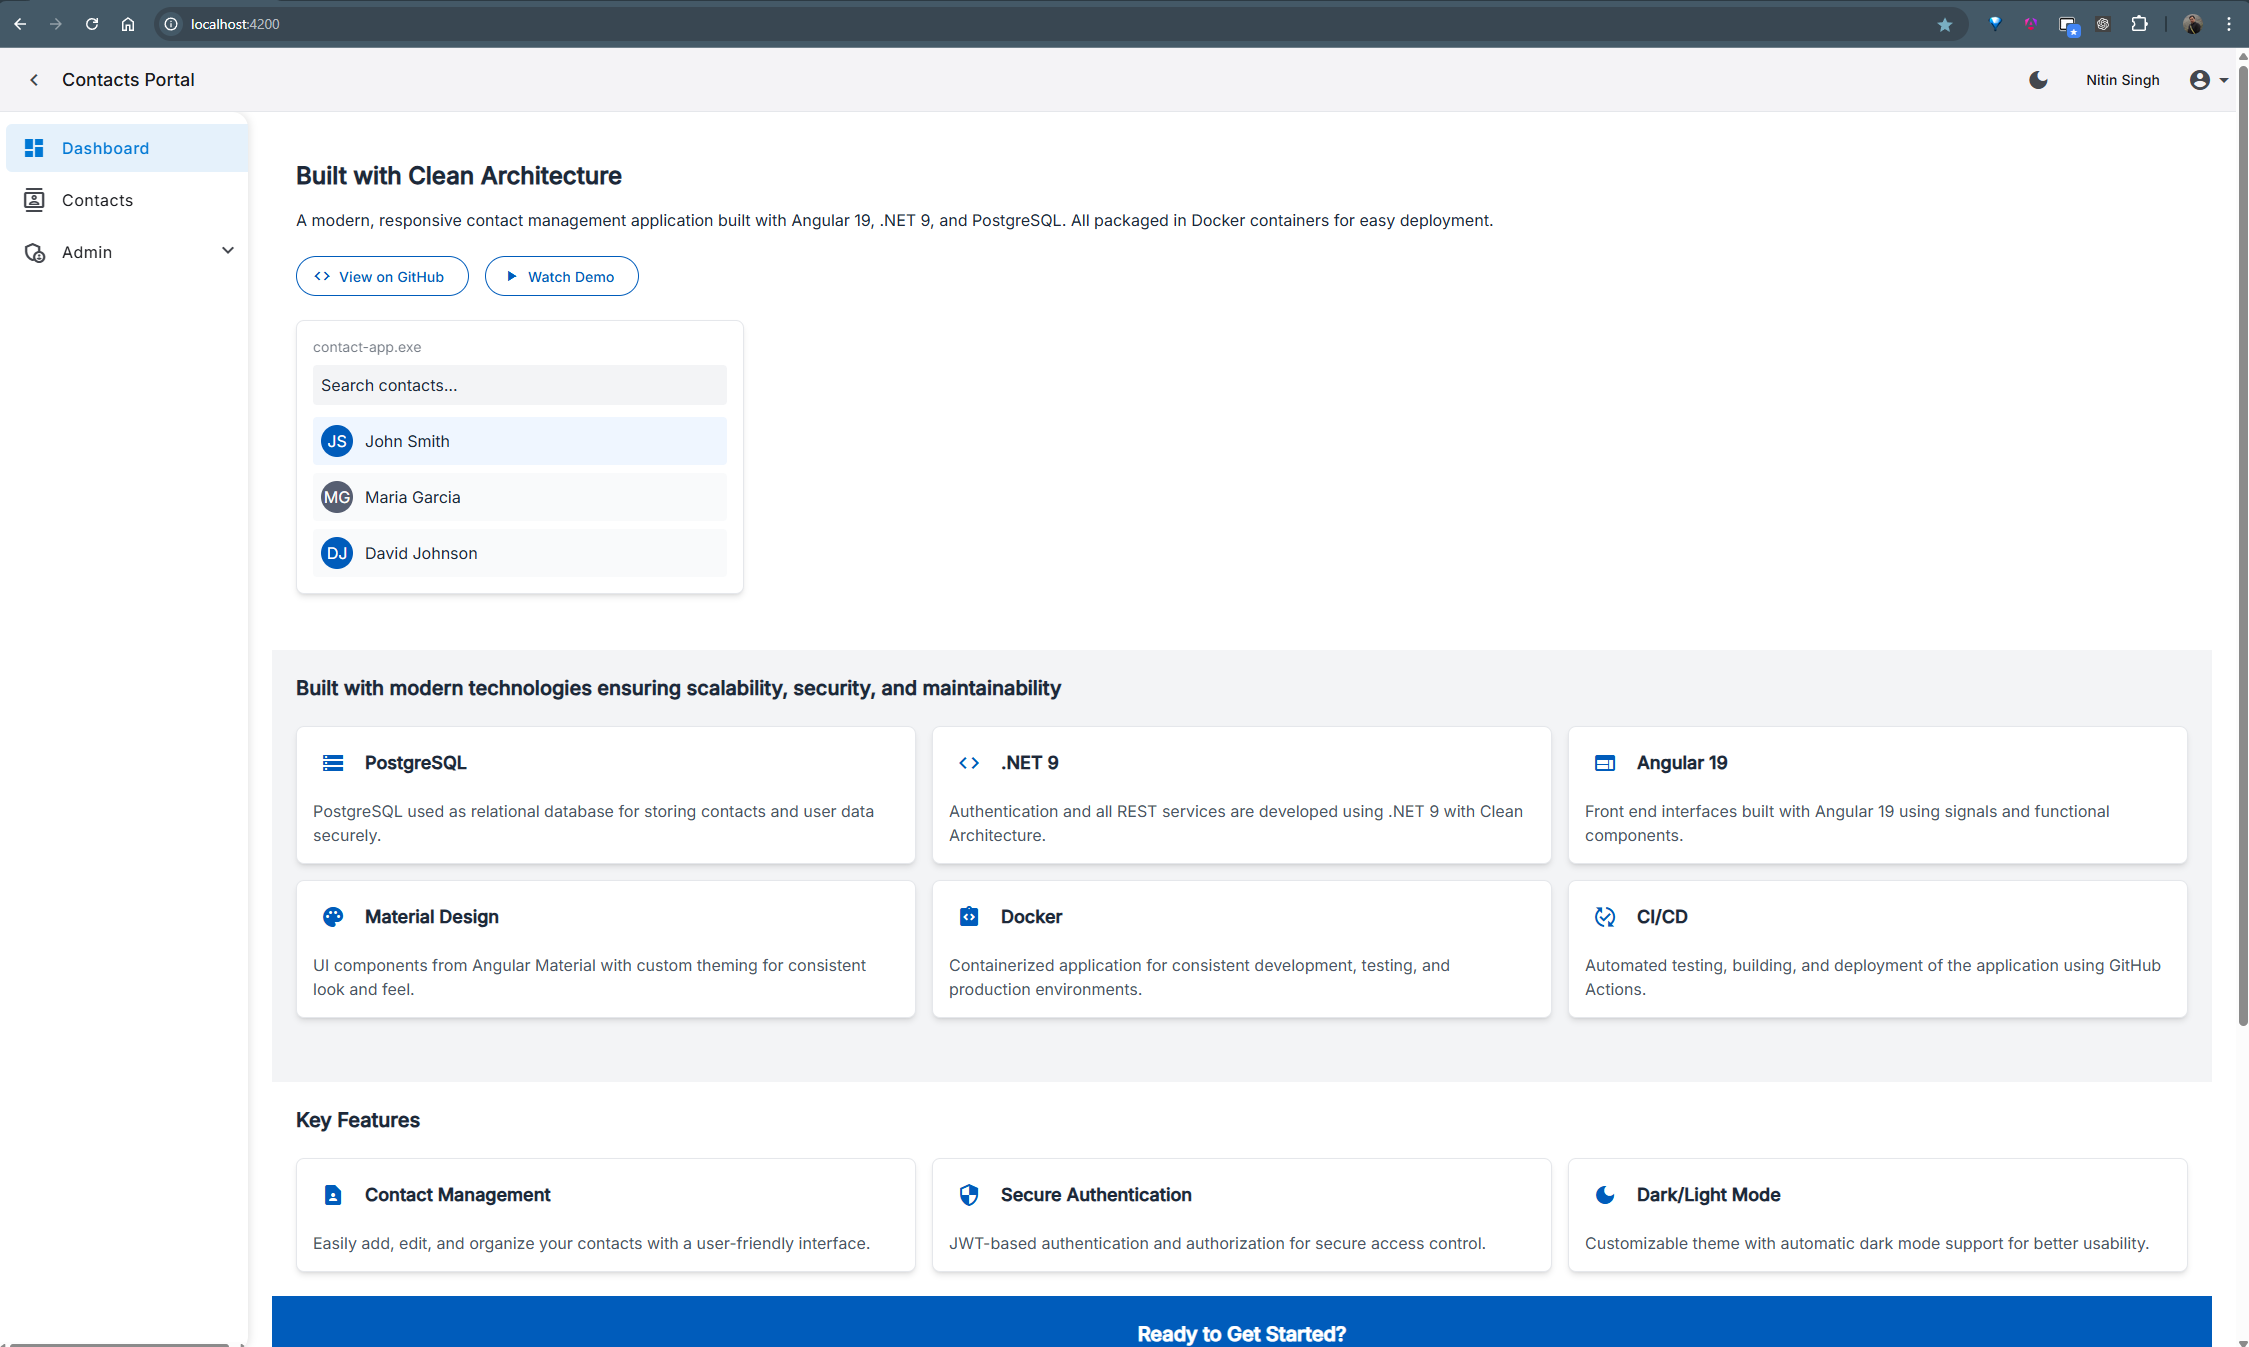Click the Secure Authentication card title

coord(1096,1195)
